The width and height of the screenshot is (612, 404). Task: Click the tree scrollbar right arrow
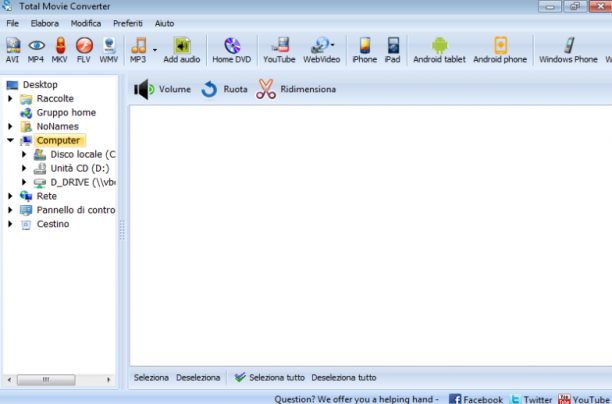point(109,380)
